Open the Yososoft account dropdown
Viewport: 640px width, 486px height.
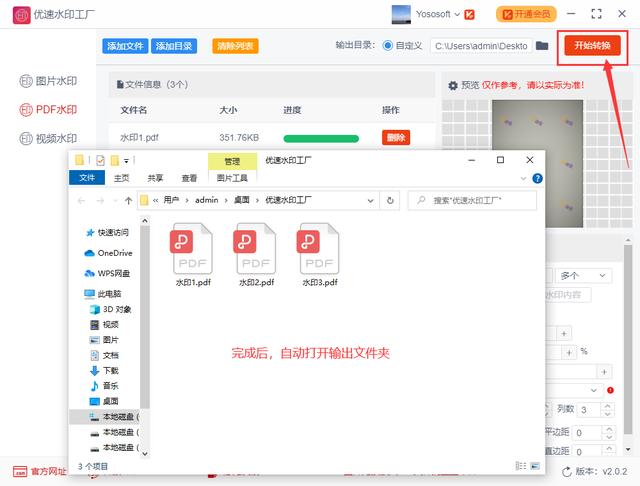coord(438,14)
